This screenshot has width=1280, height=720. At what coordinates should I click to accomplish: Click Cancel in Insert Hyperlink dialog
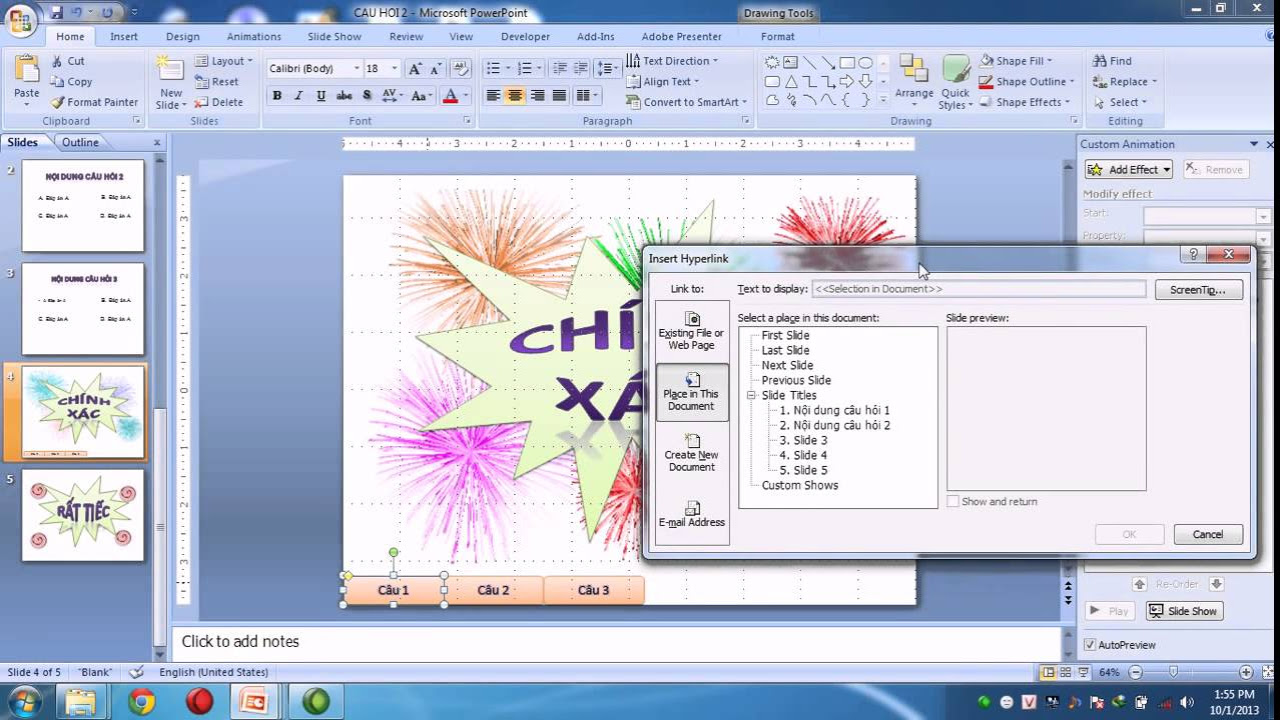[1208, 534]
